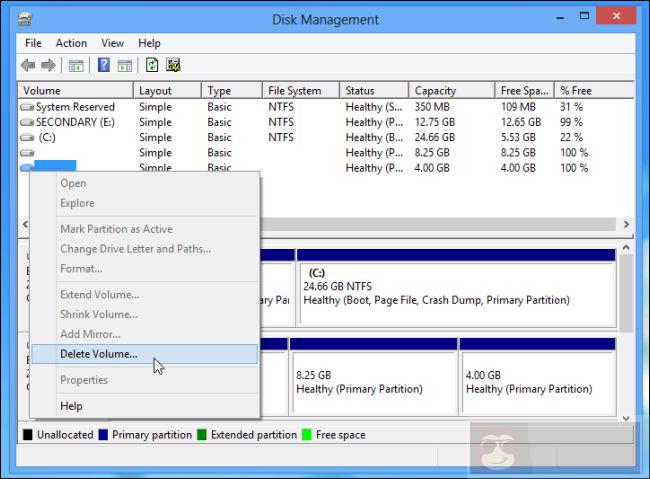Open the Action menu

[71, 43]
